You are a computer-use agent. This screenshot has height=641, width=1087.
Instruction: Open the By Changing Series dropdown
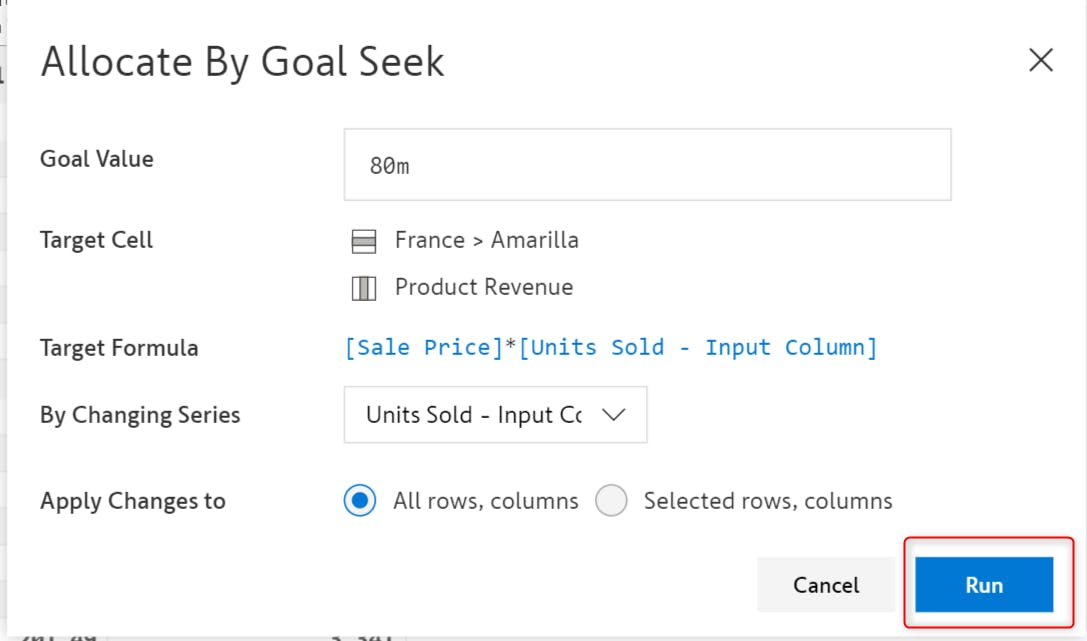[496, 415]
